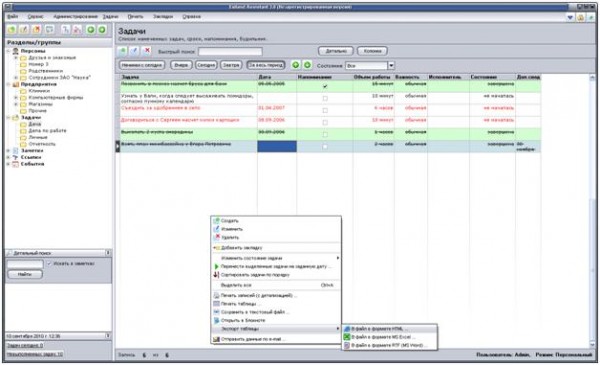Expand the Компьютерные фирмы folder node
This screenshot has width=600, height=365.
pyautogui.click(x=16, y=98)
